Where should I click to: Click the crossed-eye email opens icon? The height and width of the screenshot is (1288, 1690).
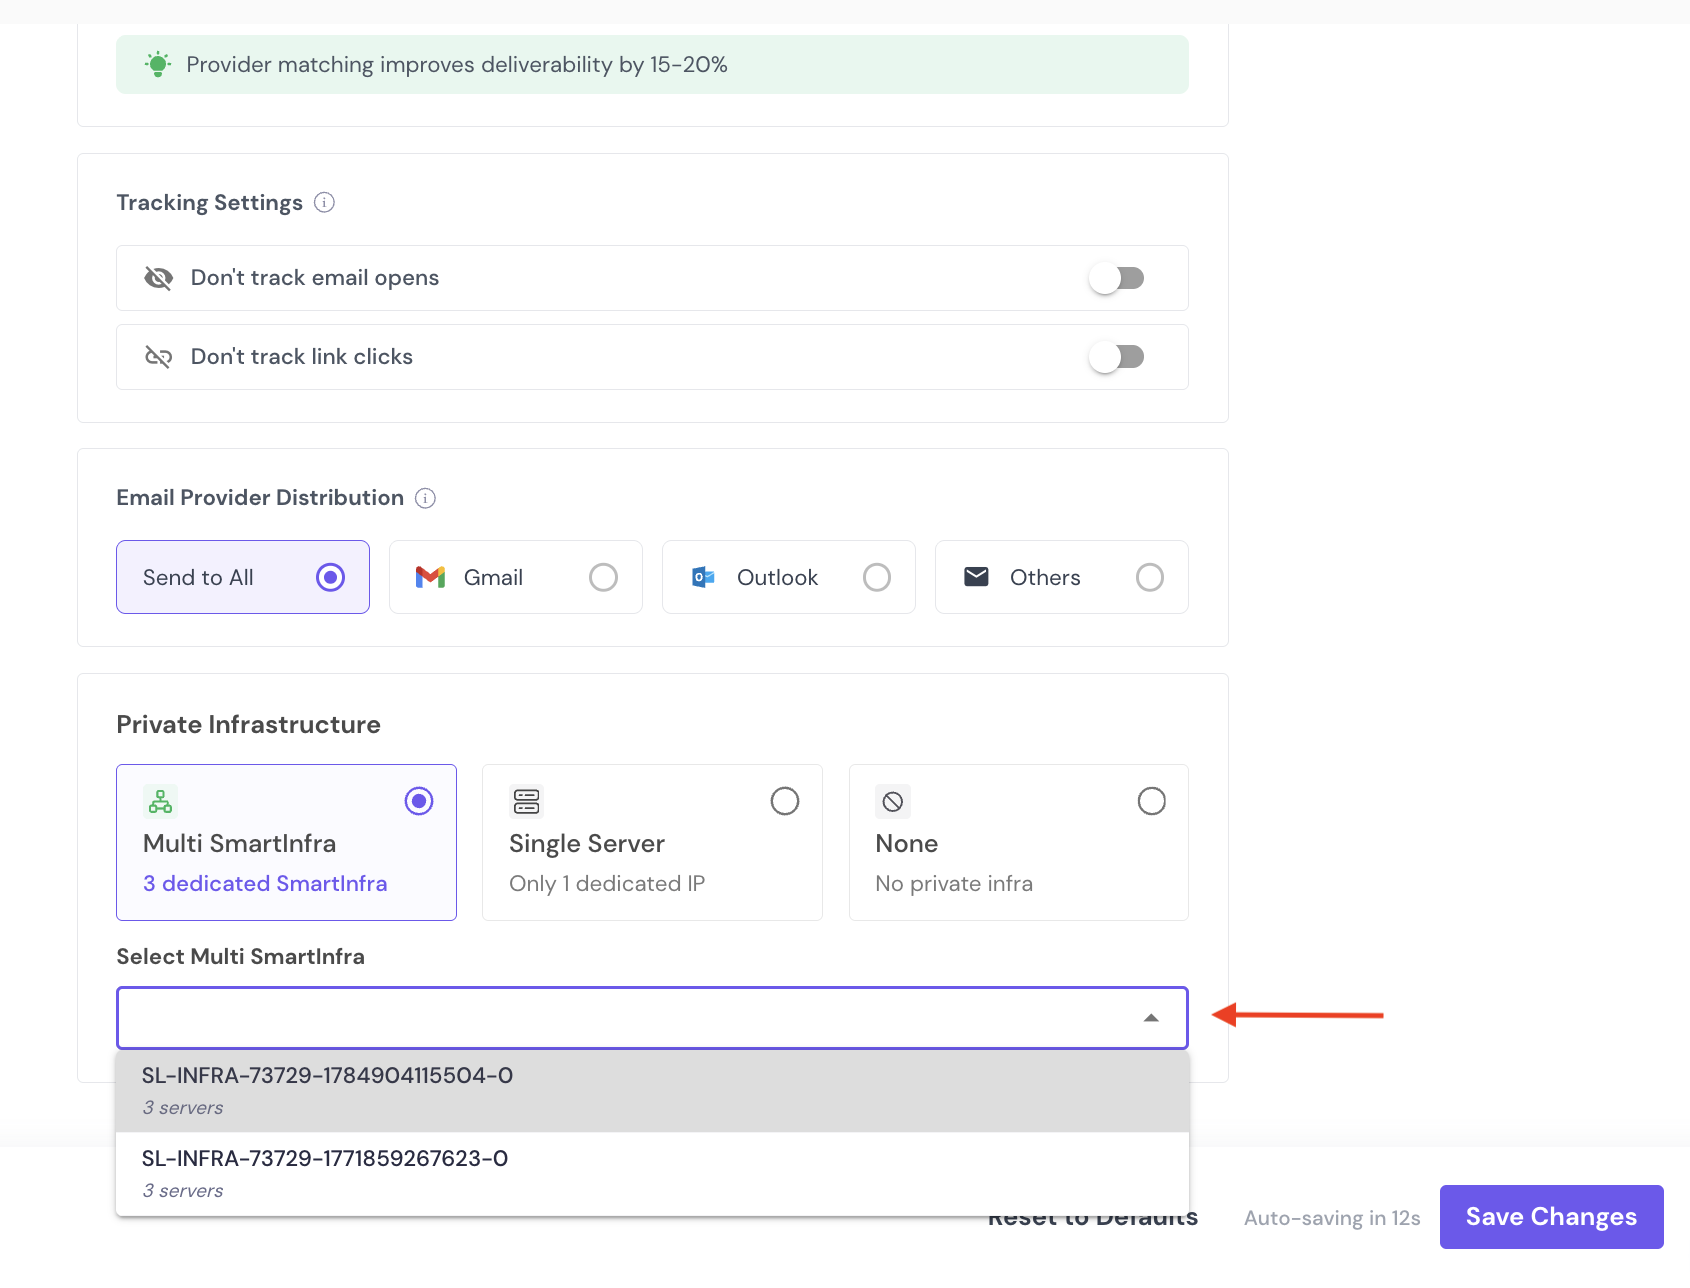(158, 278)
